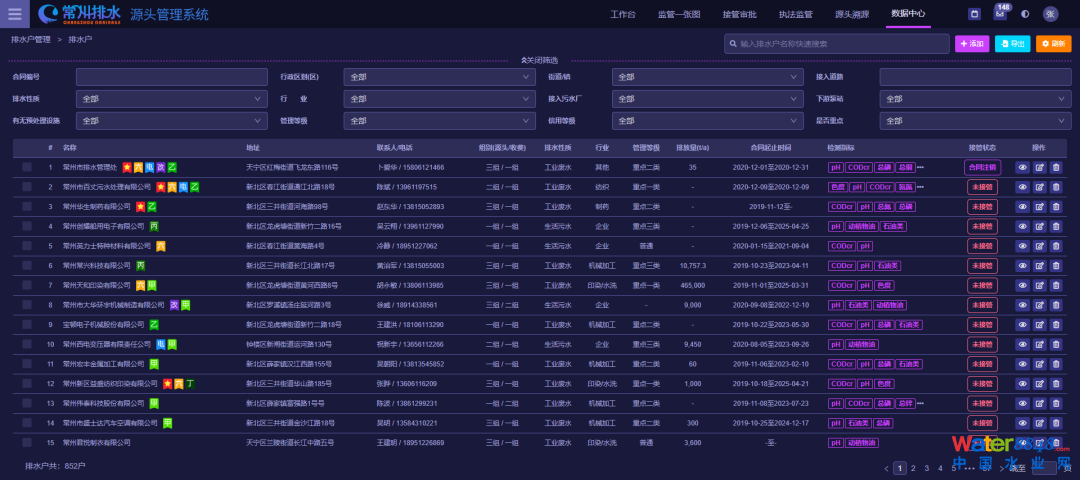Select the checkbox for row 4
The image size is (1080, 480).
[27, 226]
